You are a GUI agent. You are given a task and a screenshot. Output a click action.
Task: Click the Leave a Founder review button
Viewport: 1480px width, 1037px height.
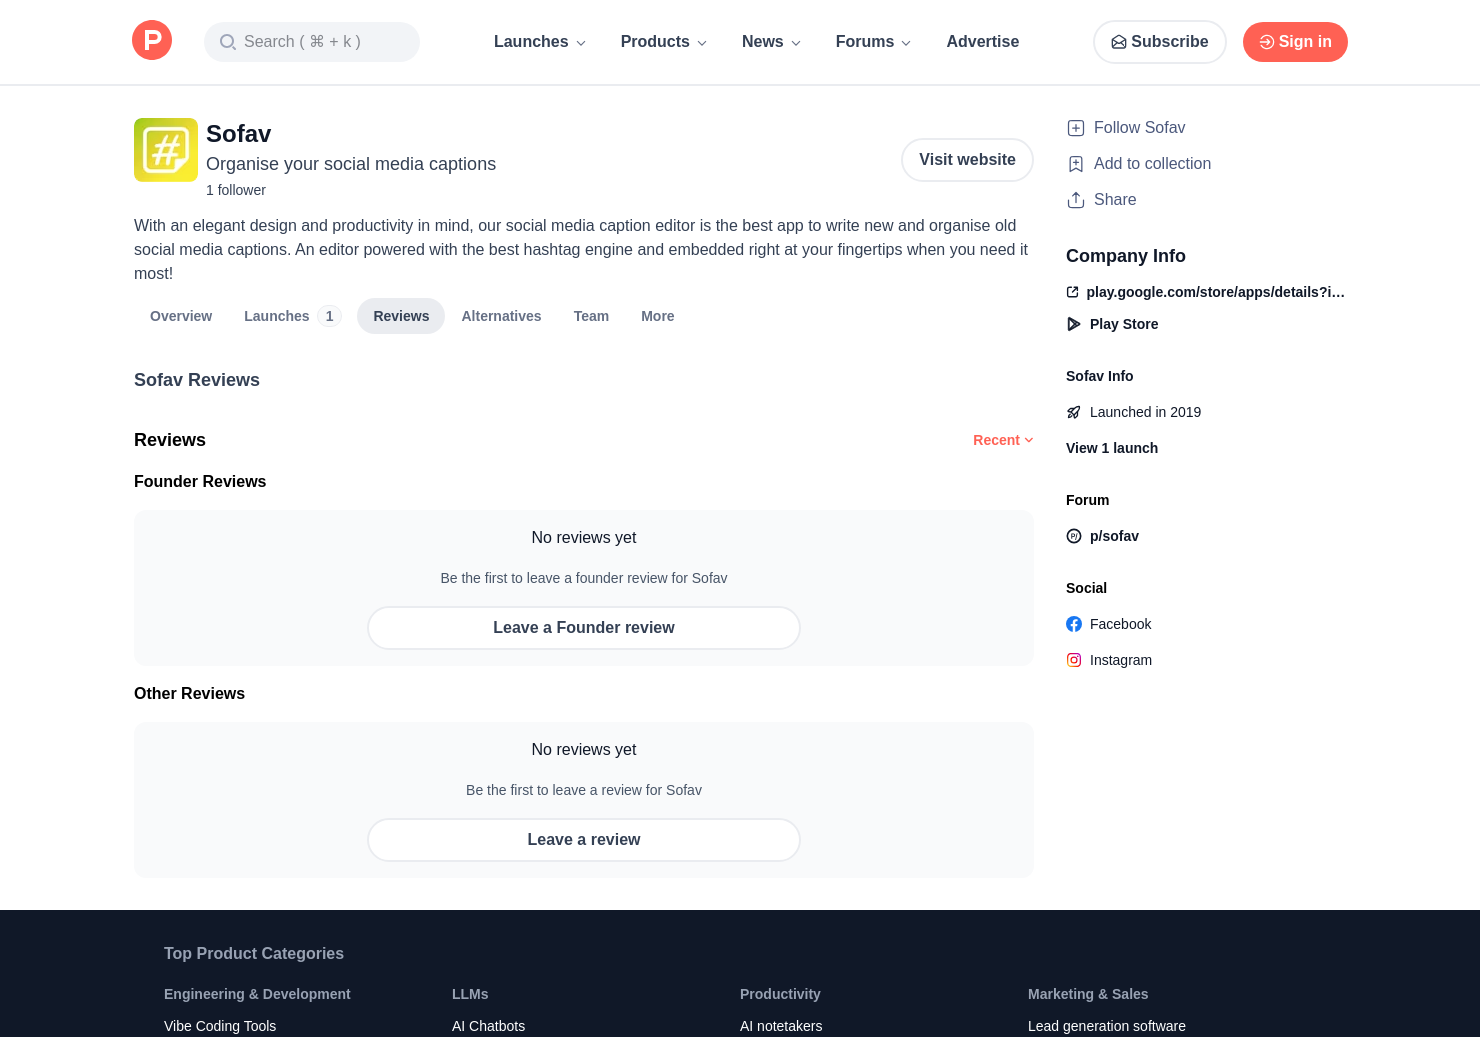pyautogui.click(x=584, y=628)
